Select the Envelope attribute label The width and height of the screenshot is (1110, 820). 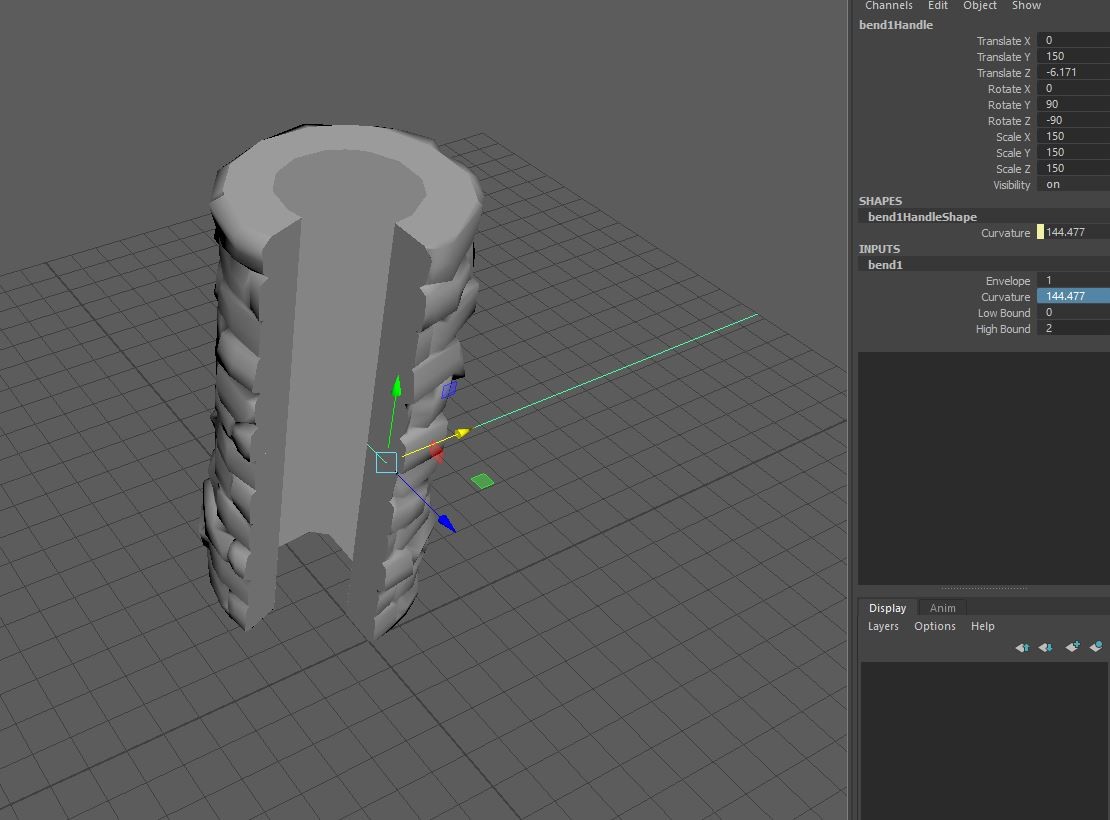coord(1007,281)
